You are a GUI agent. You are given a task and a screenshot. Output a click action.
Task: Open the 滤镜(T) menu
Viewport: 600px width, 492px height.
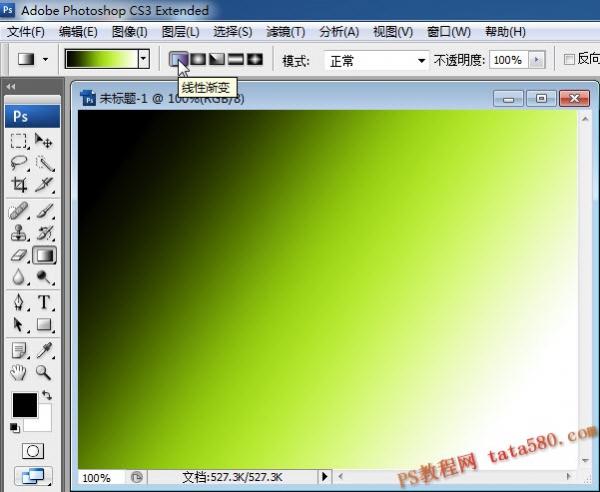tap(285, 32)
